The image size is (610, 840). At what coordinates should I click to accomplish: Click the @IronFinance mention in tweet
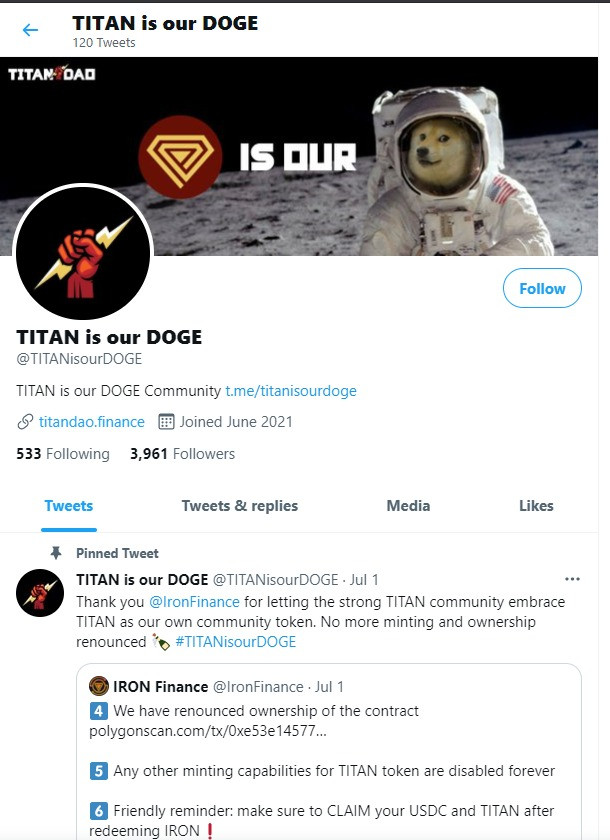[194, 602]
